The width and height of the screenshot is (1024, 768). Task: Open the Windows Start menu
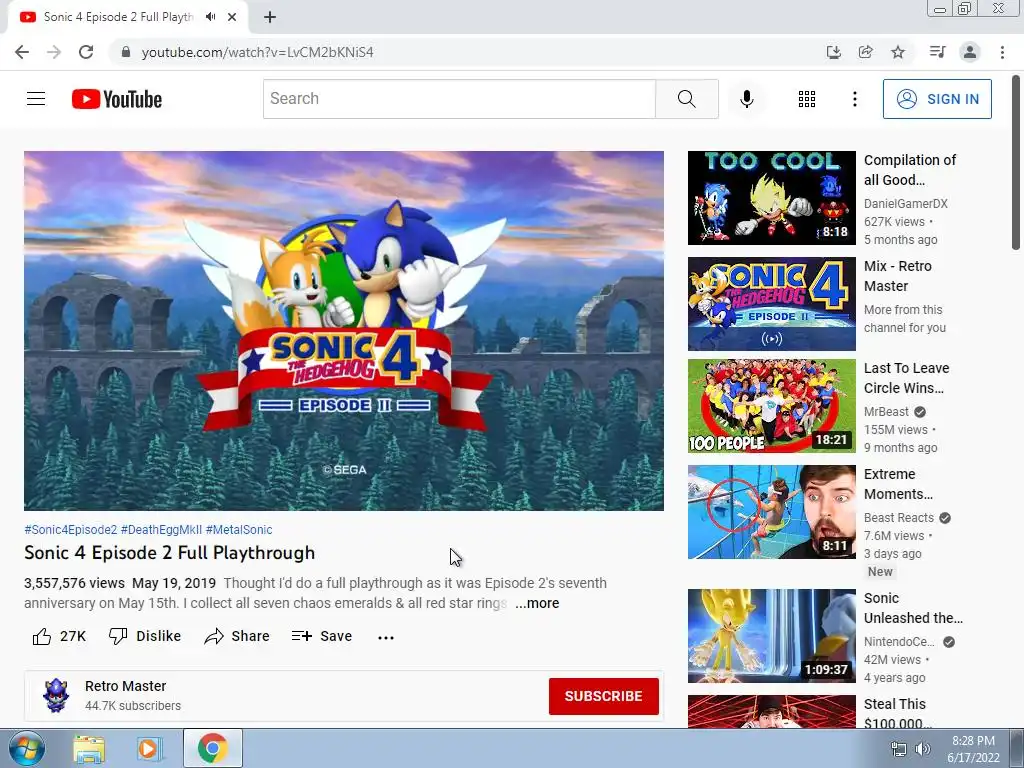click(x=26, y=748)
